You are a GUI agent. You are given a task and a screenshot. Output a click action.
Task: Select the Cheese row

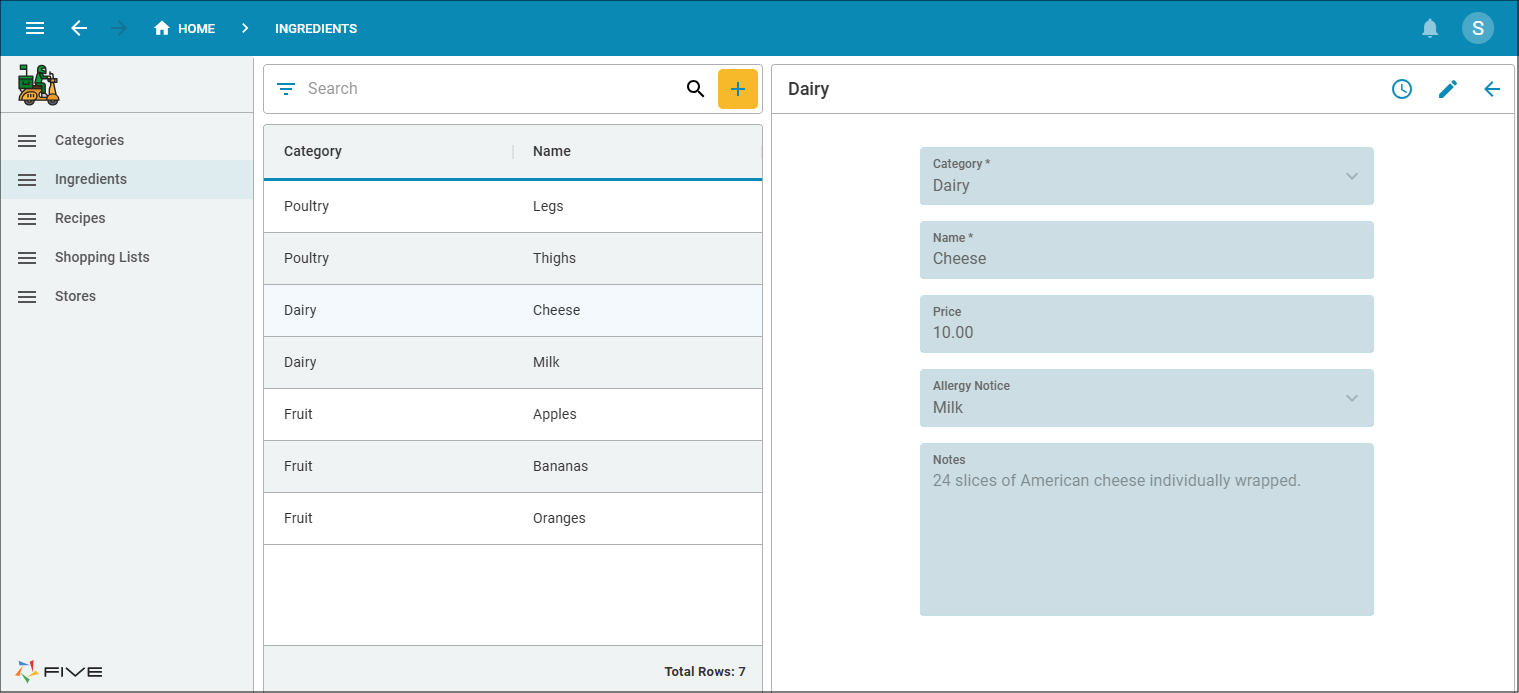point(513,311)
